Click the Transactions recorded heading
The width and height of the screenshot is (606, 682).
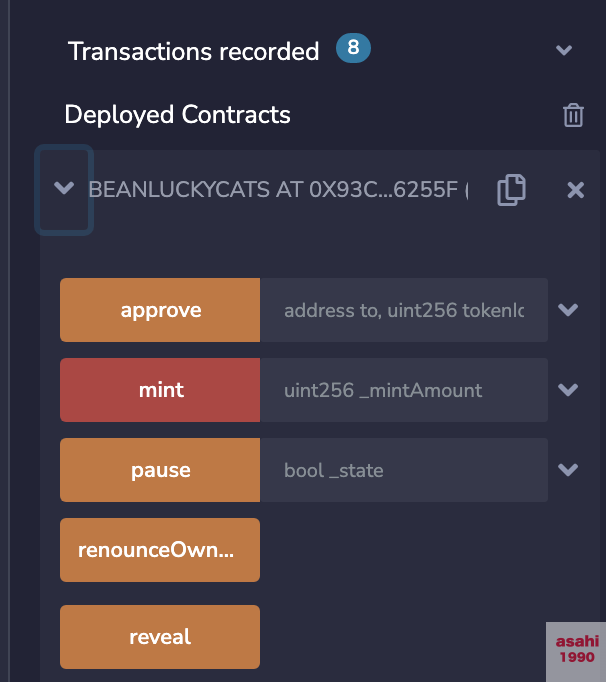[194, 51]
